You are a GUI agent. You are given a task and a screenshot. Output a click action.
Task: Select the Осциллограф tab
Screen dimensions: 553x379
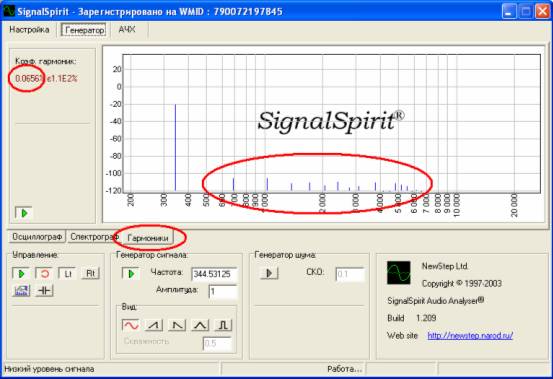tap(37, 237)
